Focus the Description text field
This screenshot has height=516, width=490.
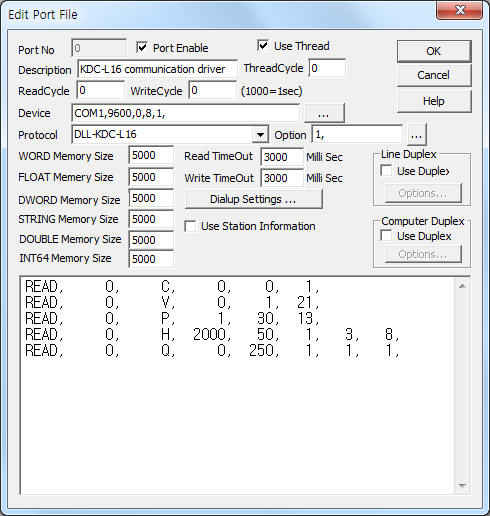(x=157, y=69)
